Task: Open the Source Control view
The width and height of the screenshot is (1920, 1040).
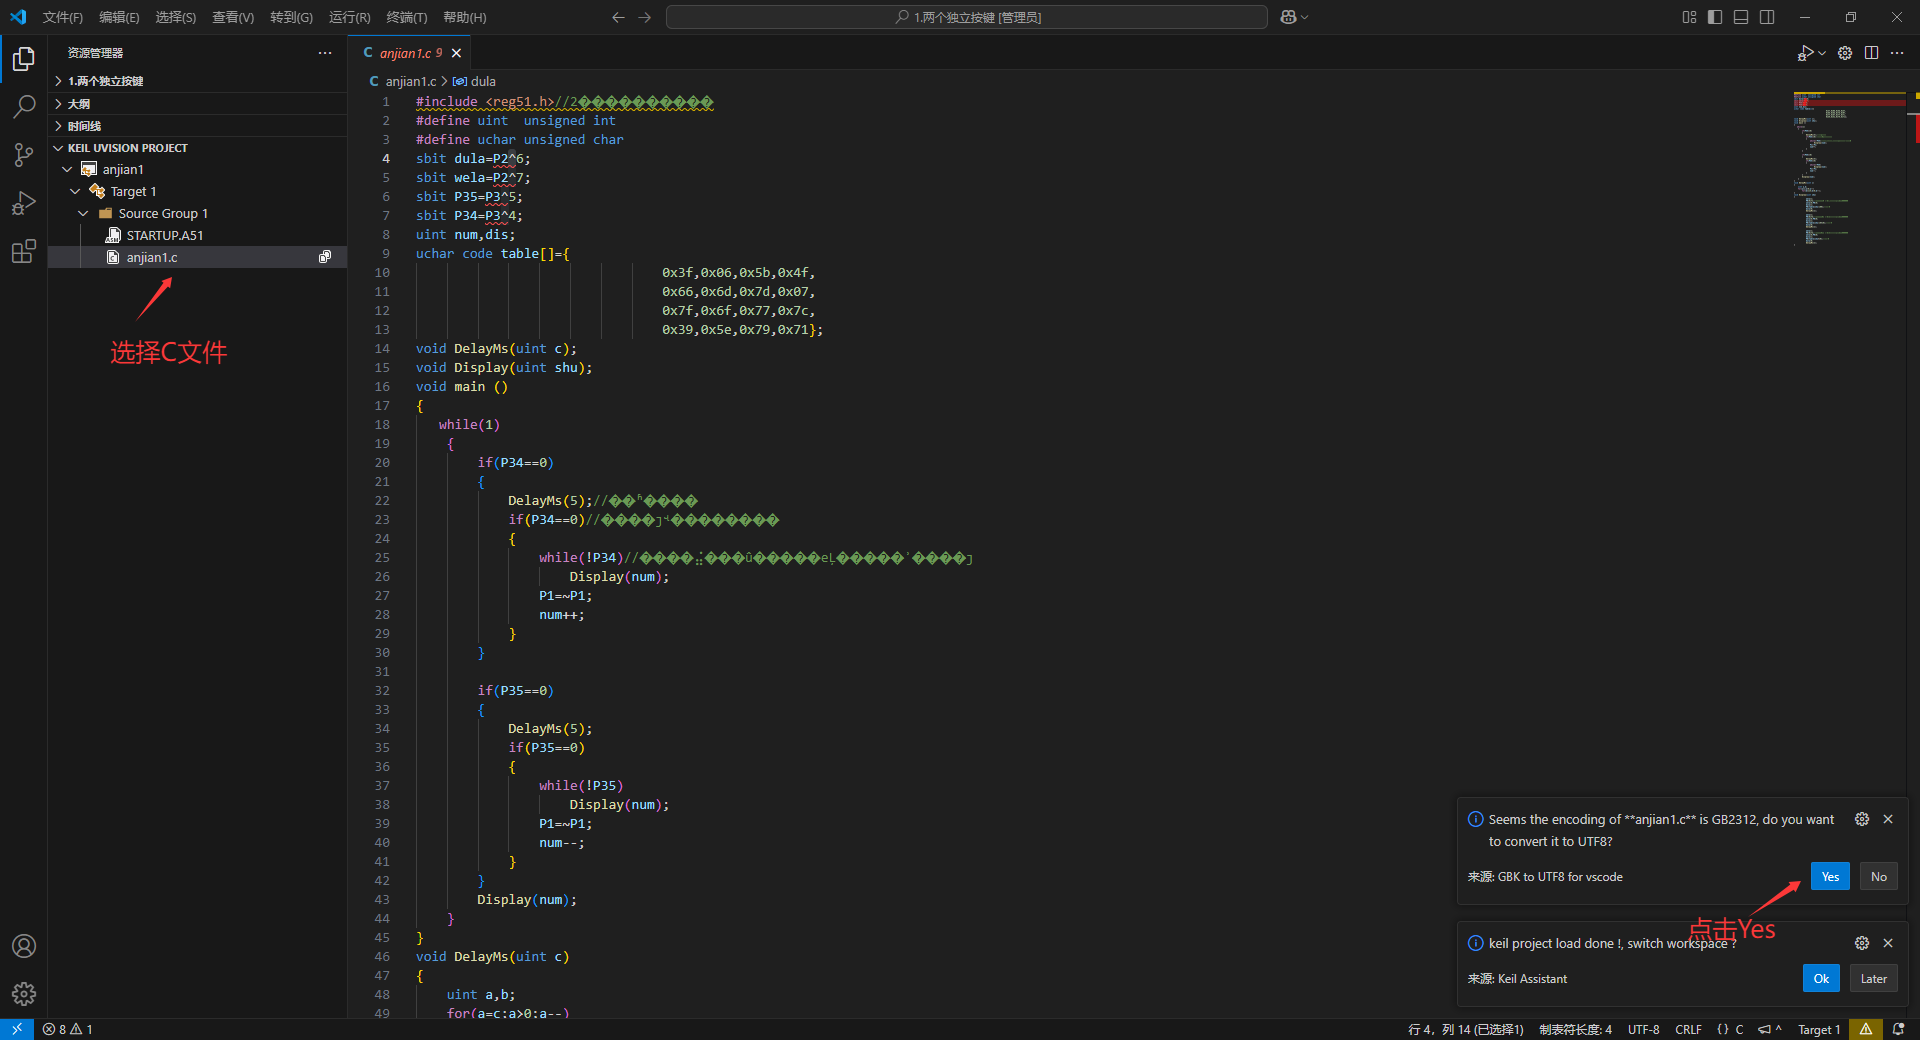Action: coord(24,155)
